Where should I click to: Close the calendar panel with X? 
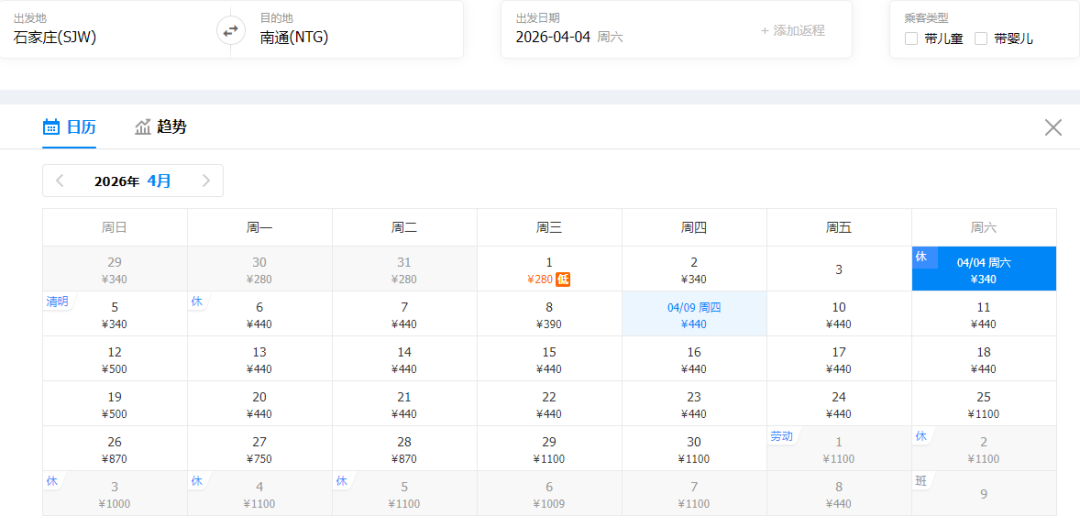point(1053,127)
